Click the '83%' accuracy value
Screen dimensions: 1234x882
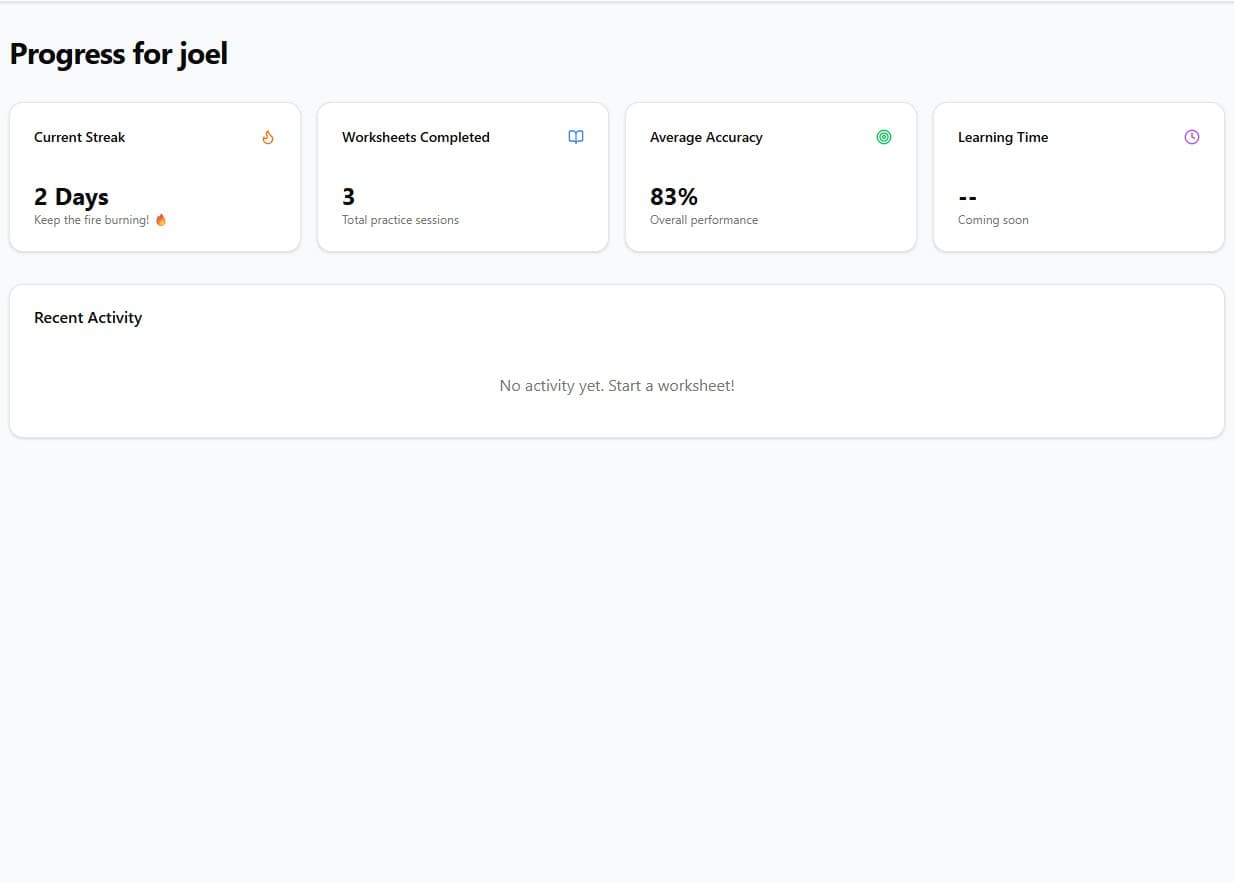674,197
